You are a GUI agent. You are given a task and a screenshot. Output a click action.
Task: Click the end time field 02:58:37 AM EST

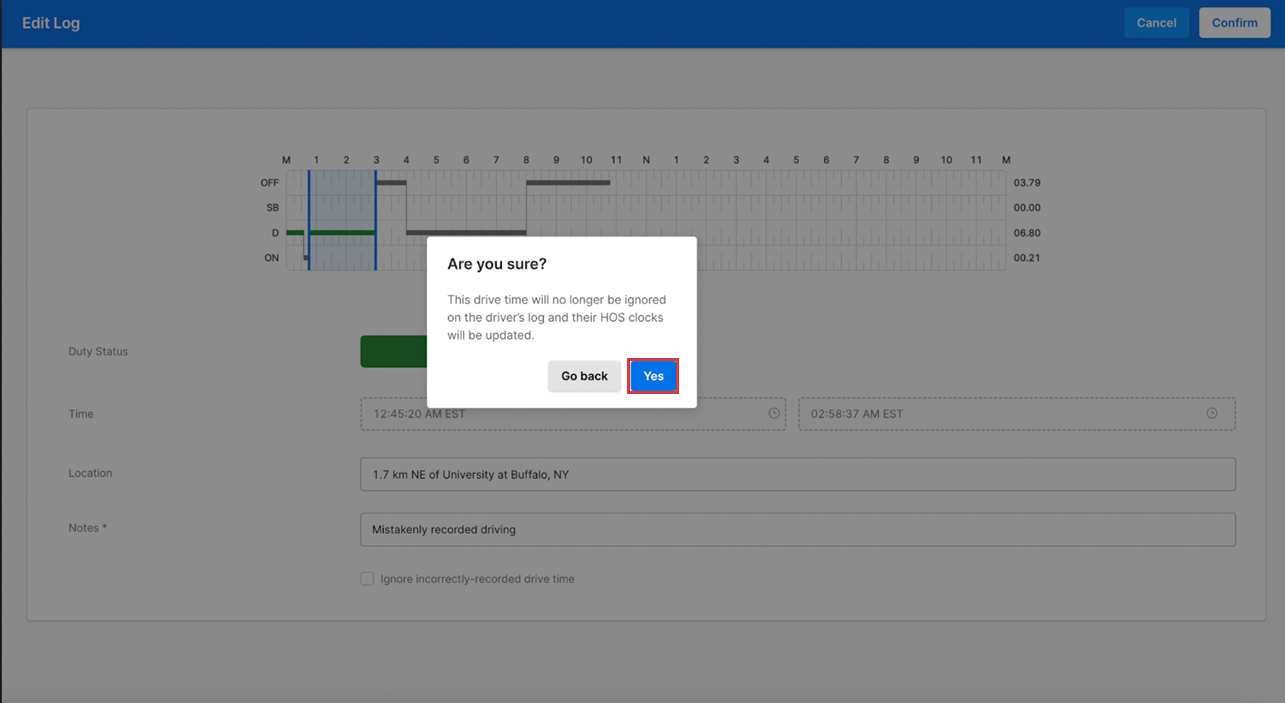click(1017, 414)
